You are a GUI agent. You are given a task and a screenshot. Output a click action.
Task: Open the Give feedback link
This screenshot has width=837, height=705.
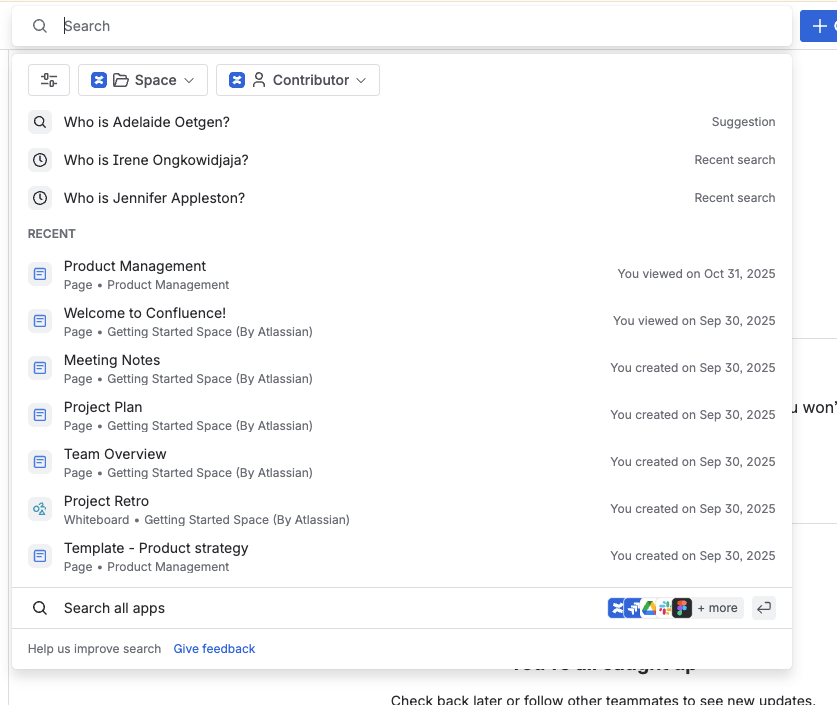click(x=214, y=649)
